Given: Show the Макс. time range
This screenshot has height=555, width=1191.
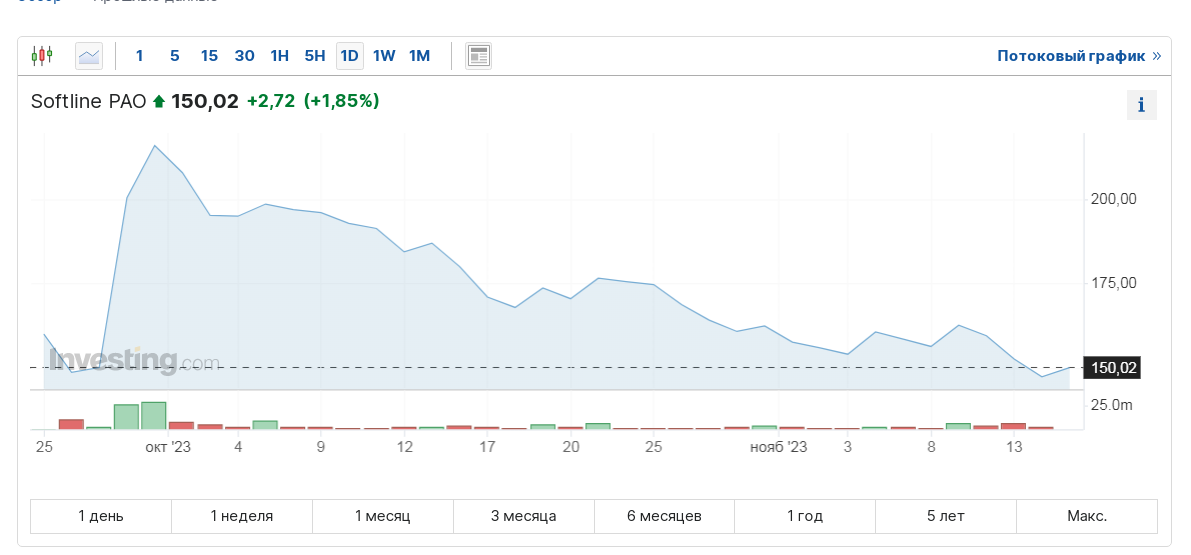Looking at the screenshot, I should (x=1087, y=516).
